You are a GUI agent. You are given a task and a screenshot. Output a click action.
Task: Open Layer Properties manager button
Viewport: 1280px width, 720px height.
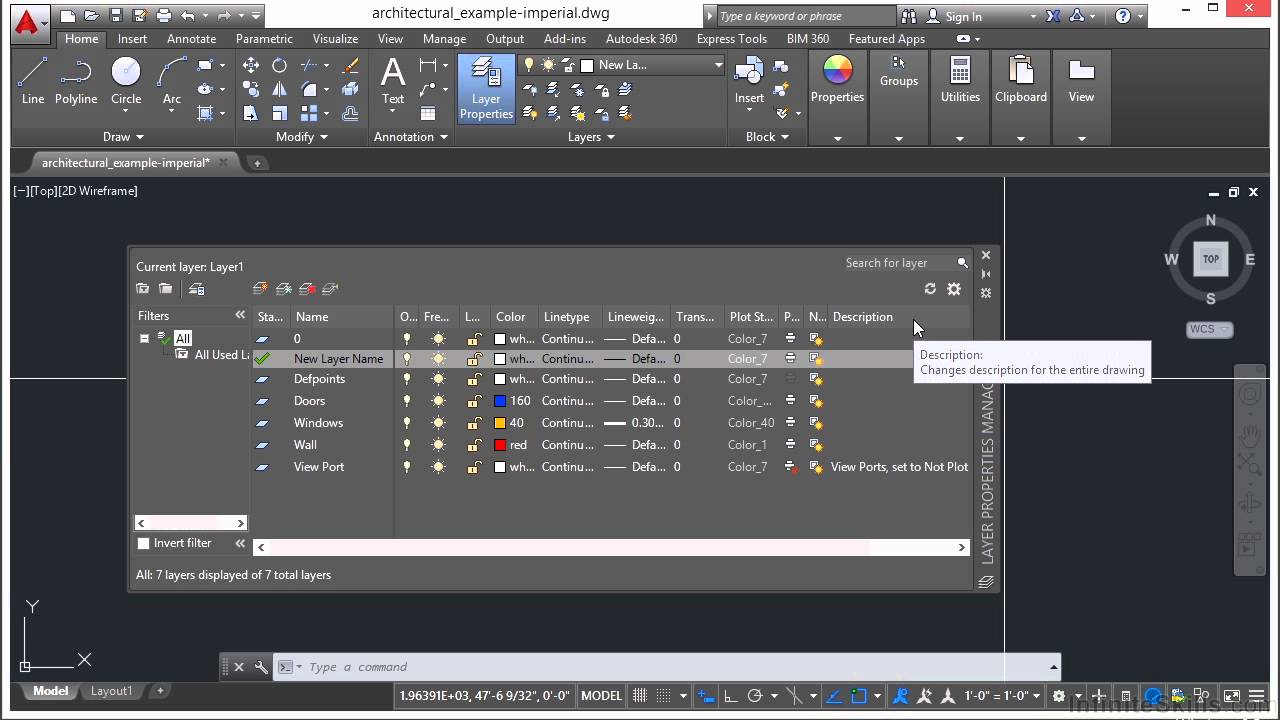coord(486,89)
